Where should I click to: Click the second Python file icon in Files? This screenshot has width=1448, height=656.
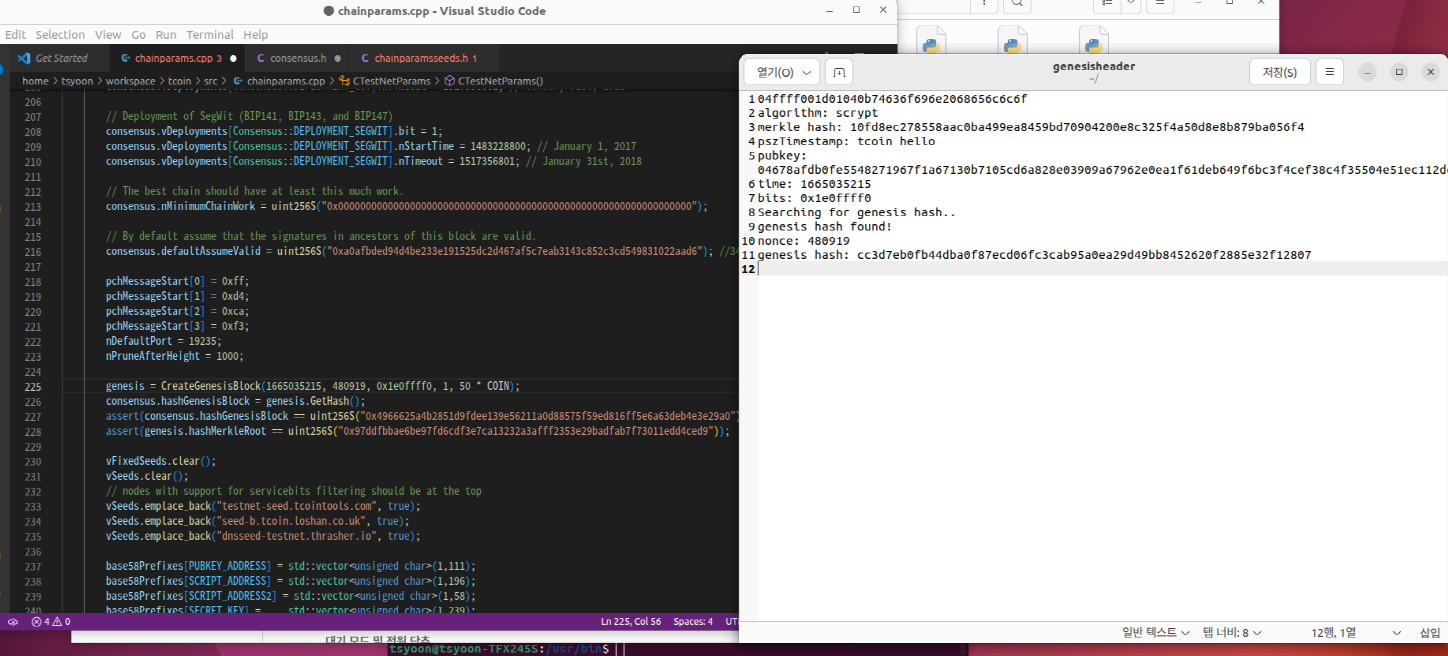tap(1013, 39)
